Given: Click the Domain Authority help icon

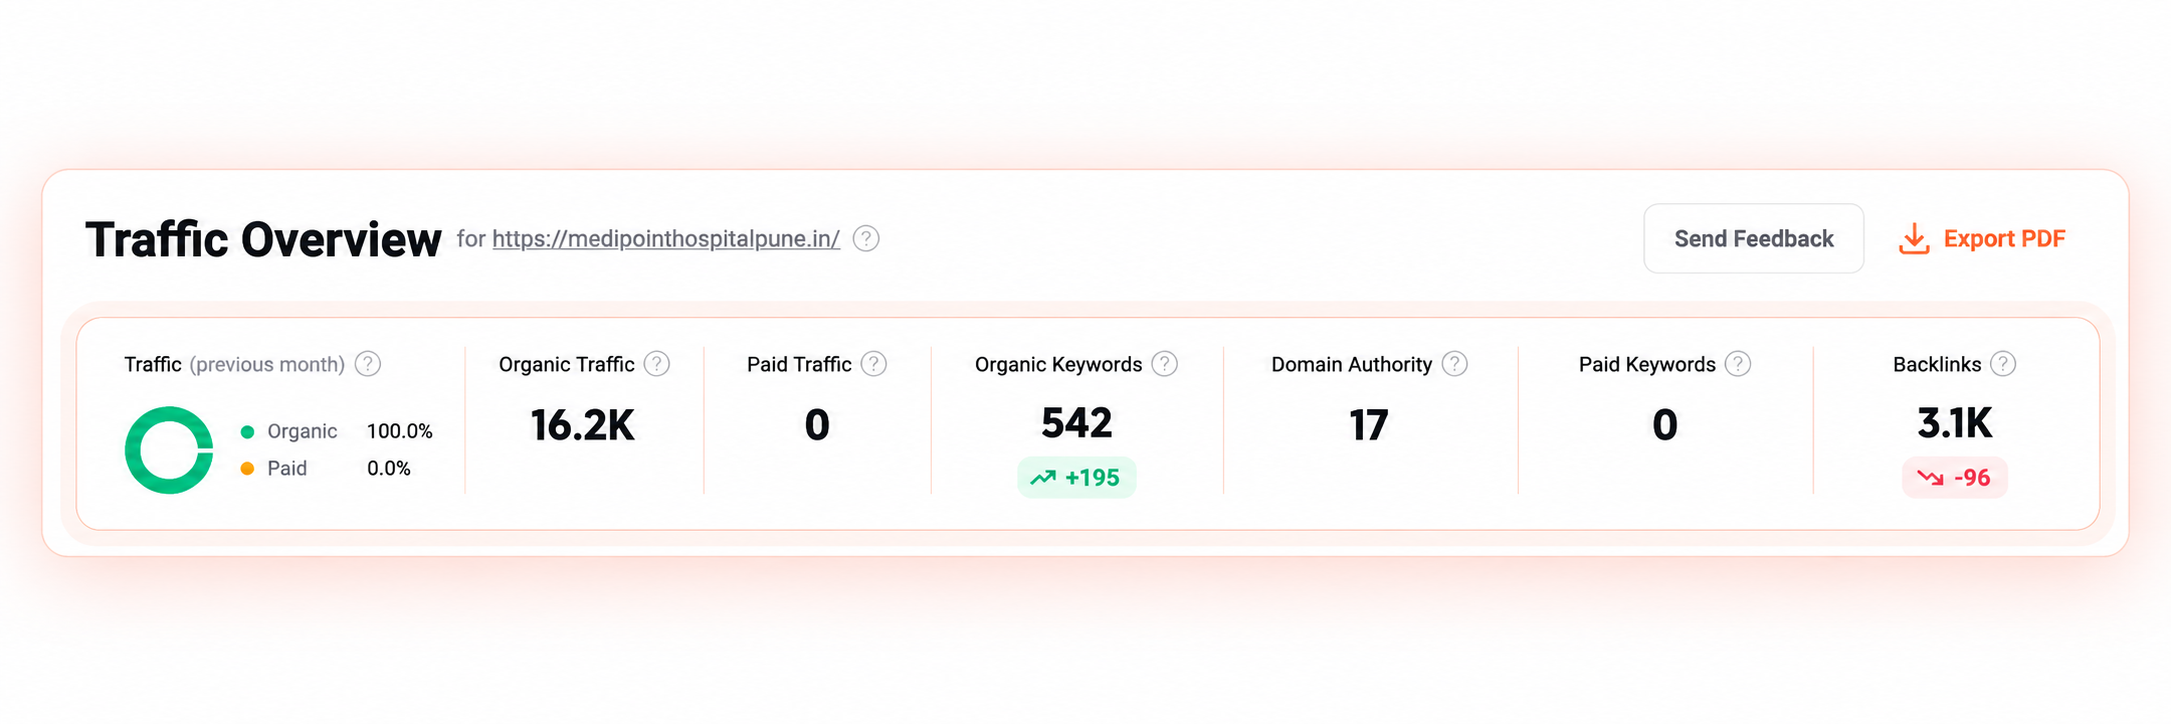Looking at the screenshot, I should point(1455,364).
